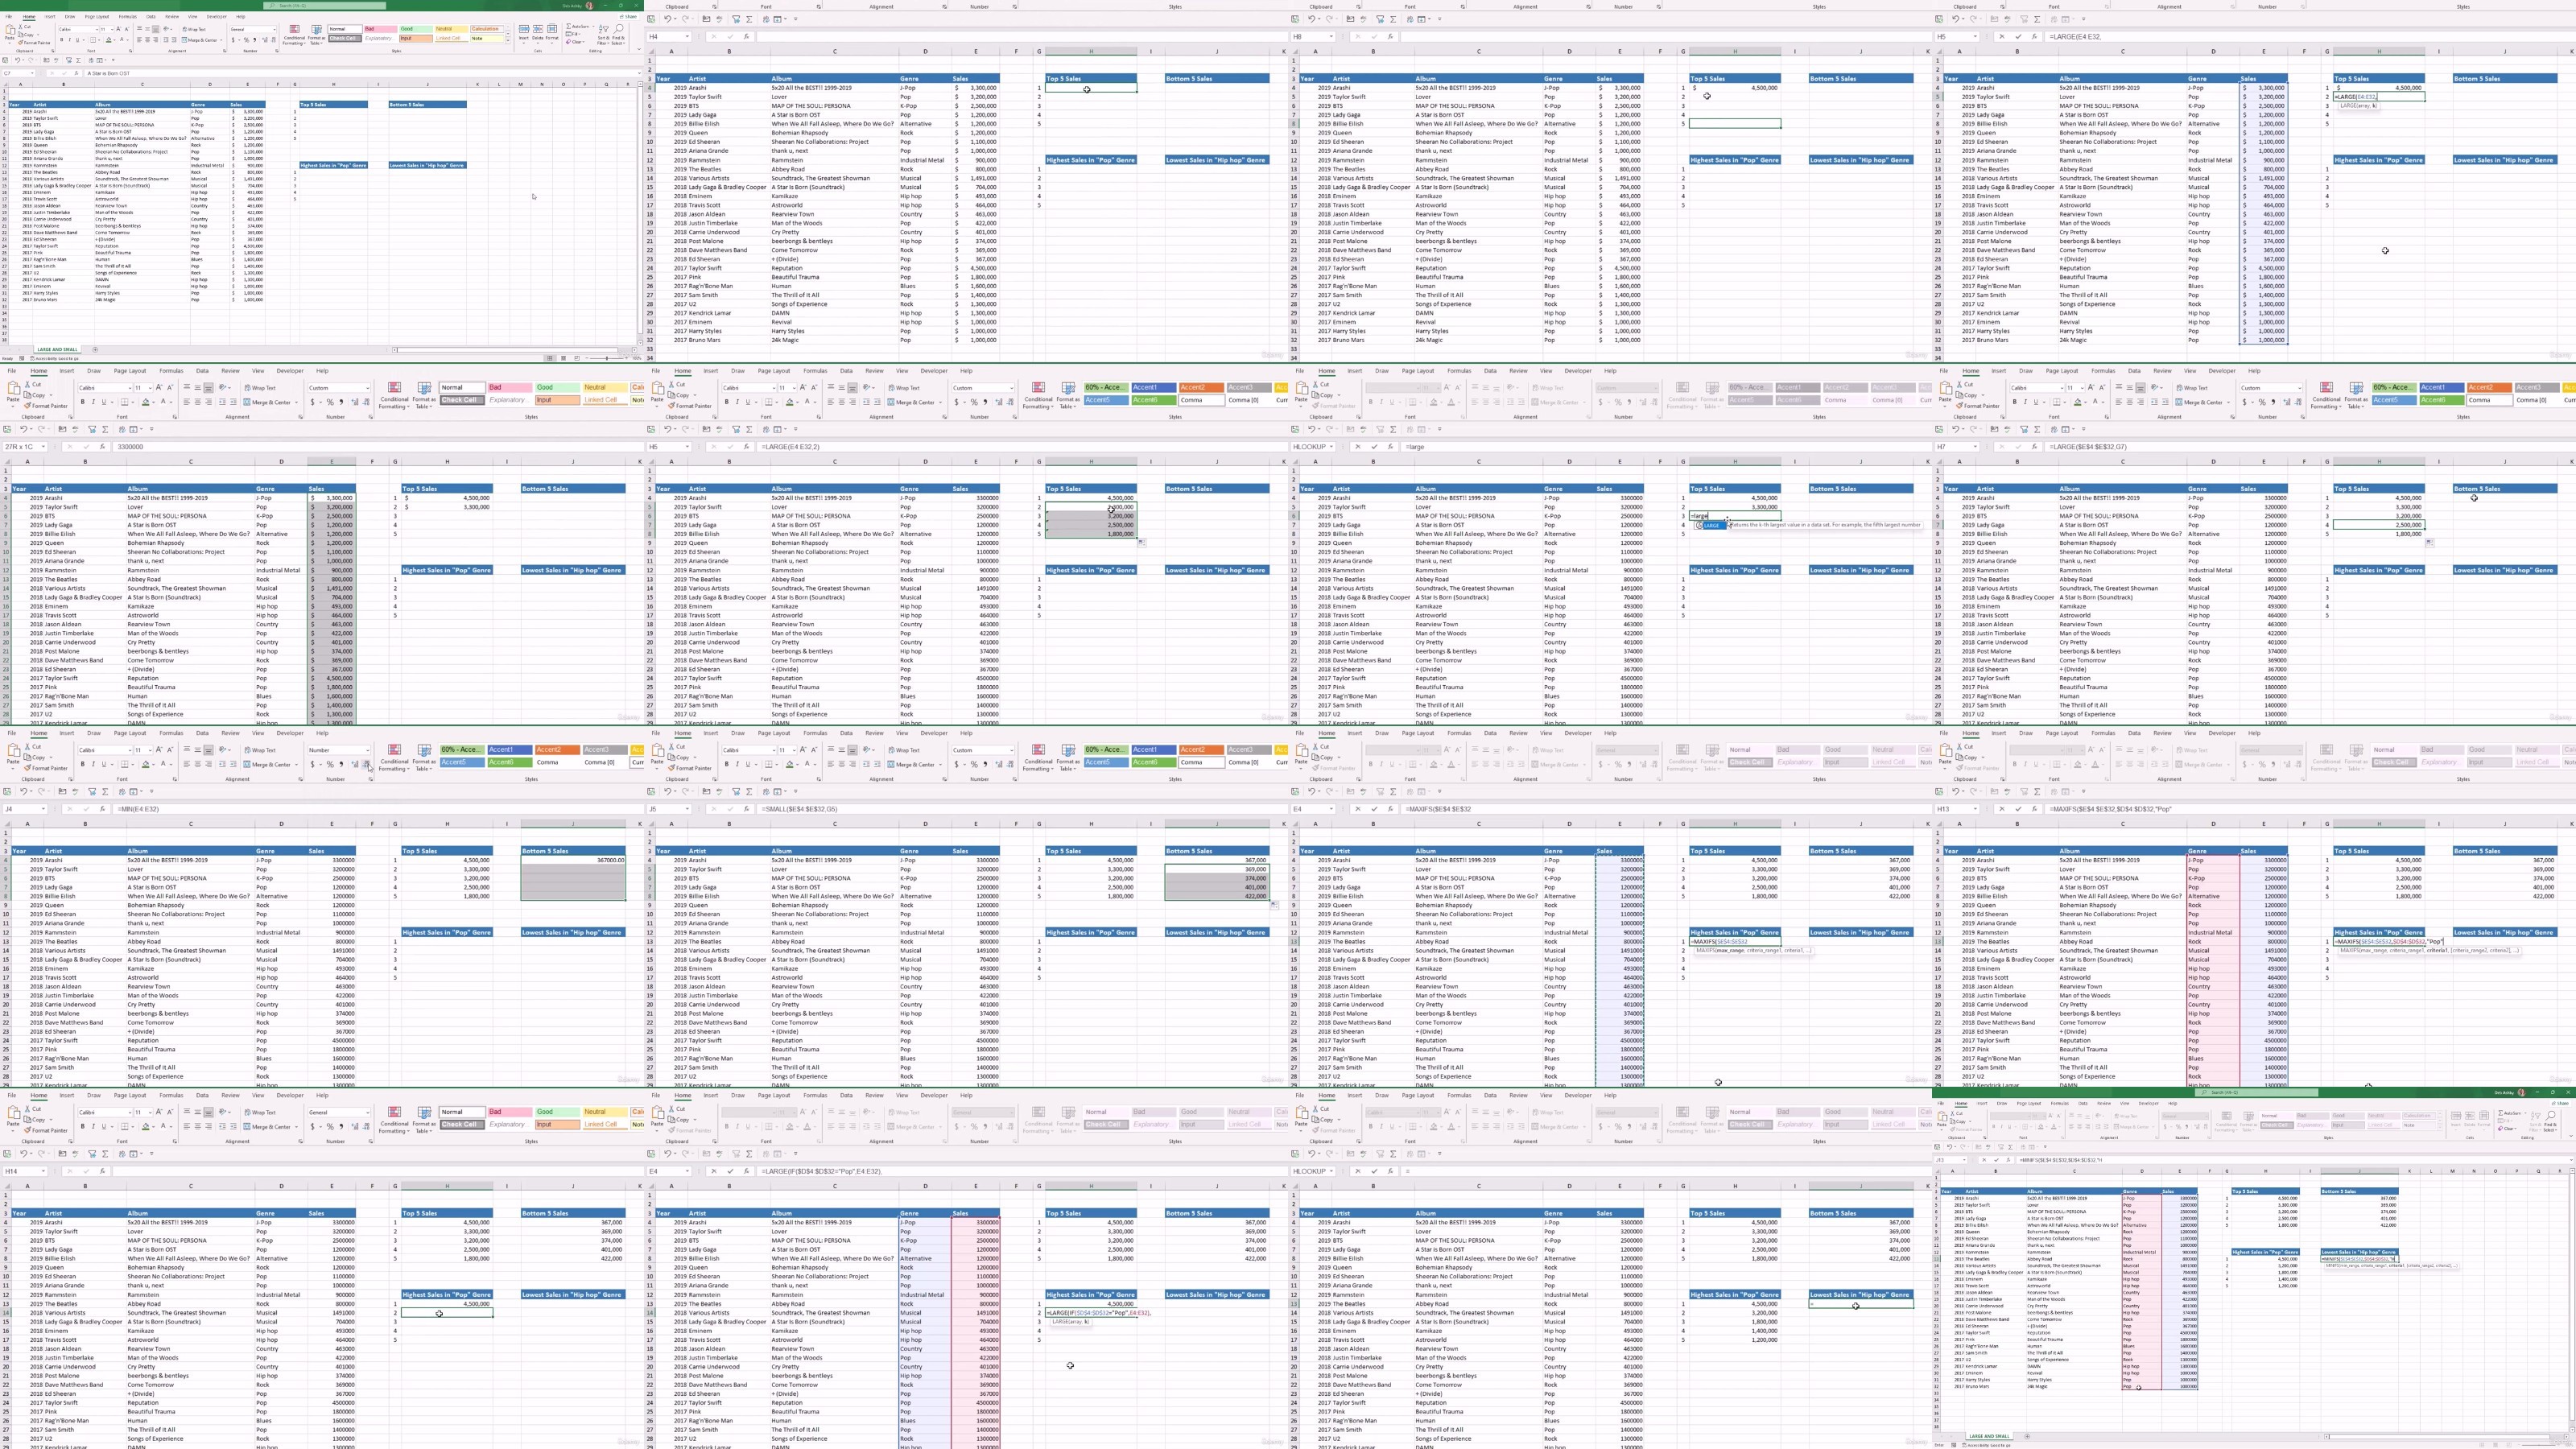Open the Data tab in the =LARGE(E4:E32,2) frame
Screen dimensions: 2576x1449
(x=846, y=371)
